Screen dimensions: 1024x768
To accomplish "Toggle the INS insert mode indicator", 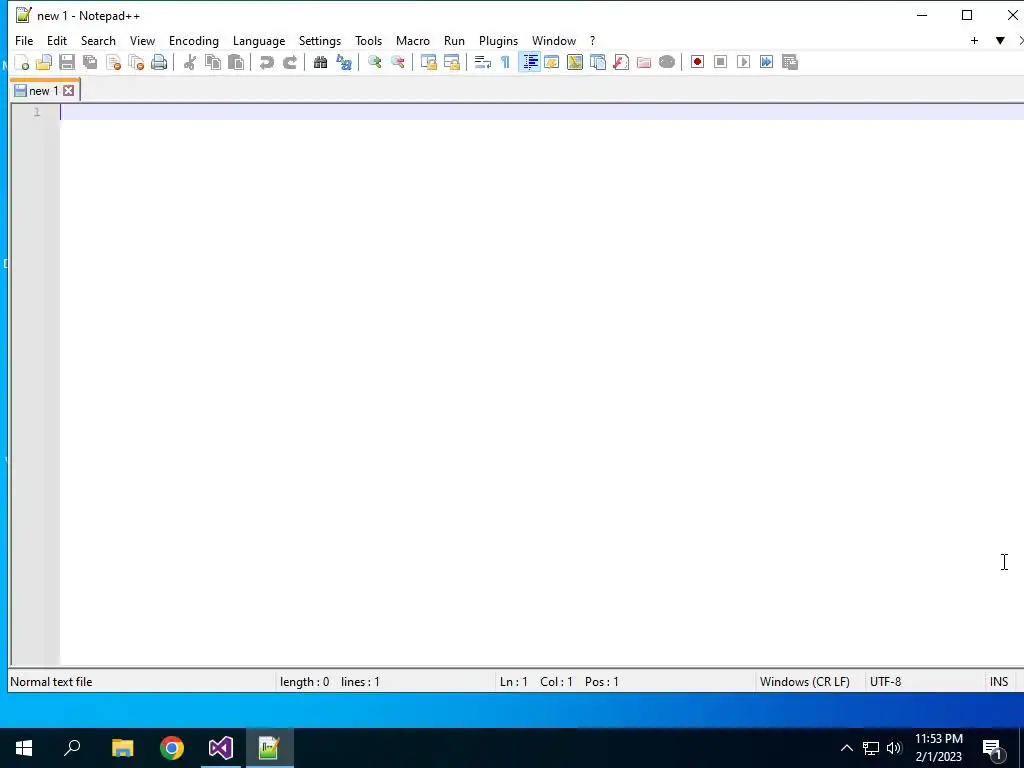I will [999, 682].
